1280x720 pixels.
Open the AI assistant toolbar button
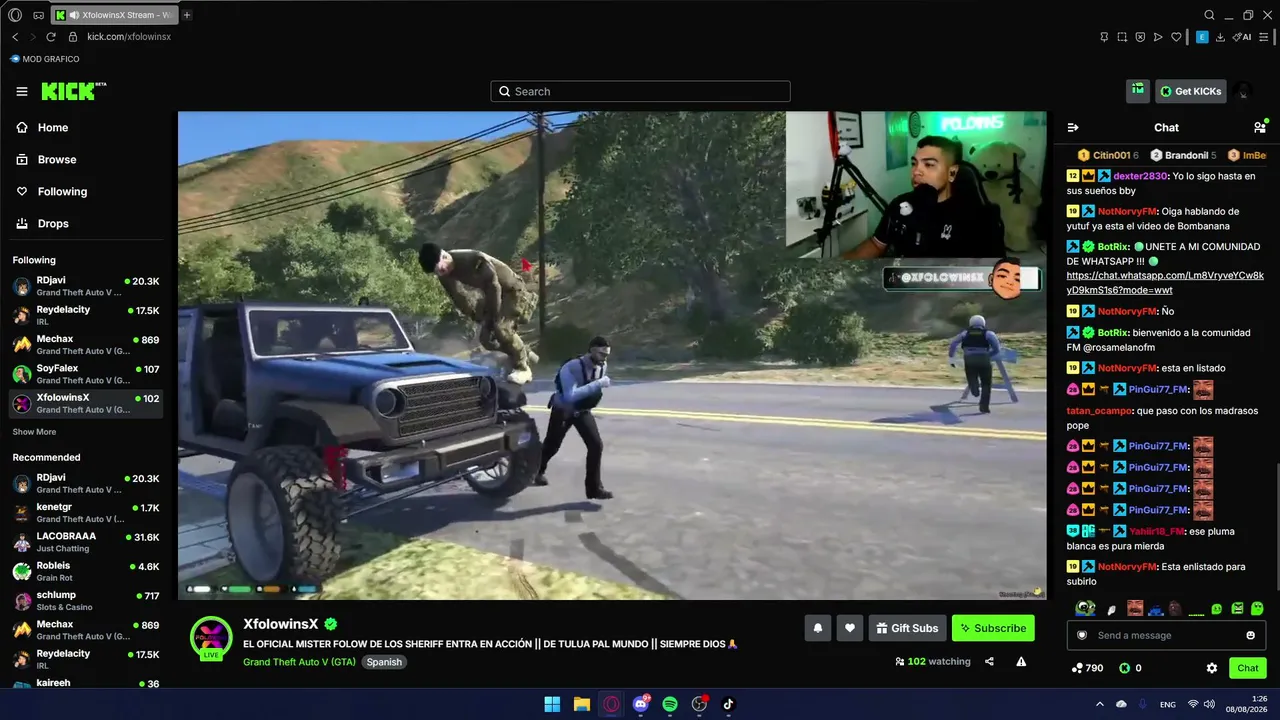(x=1243, y=37)
